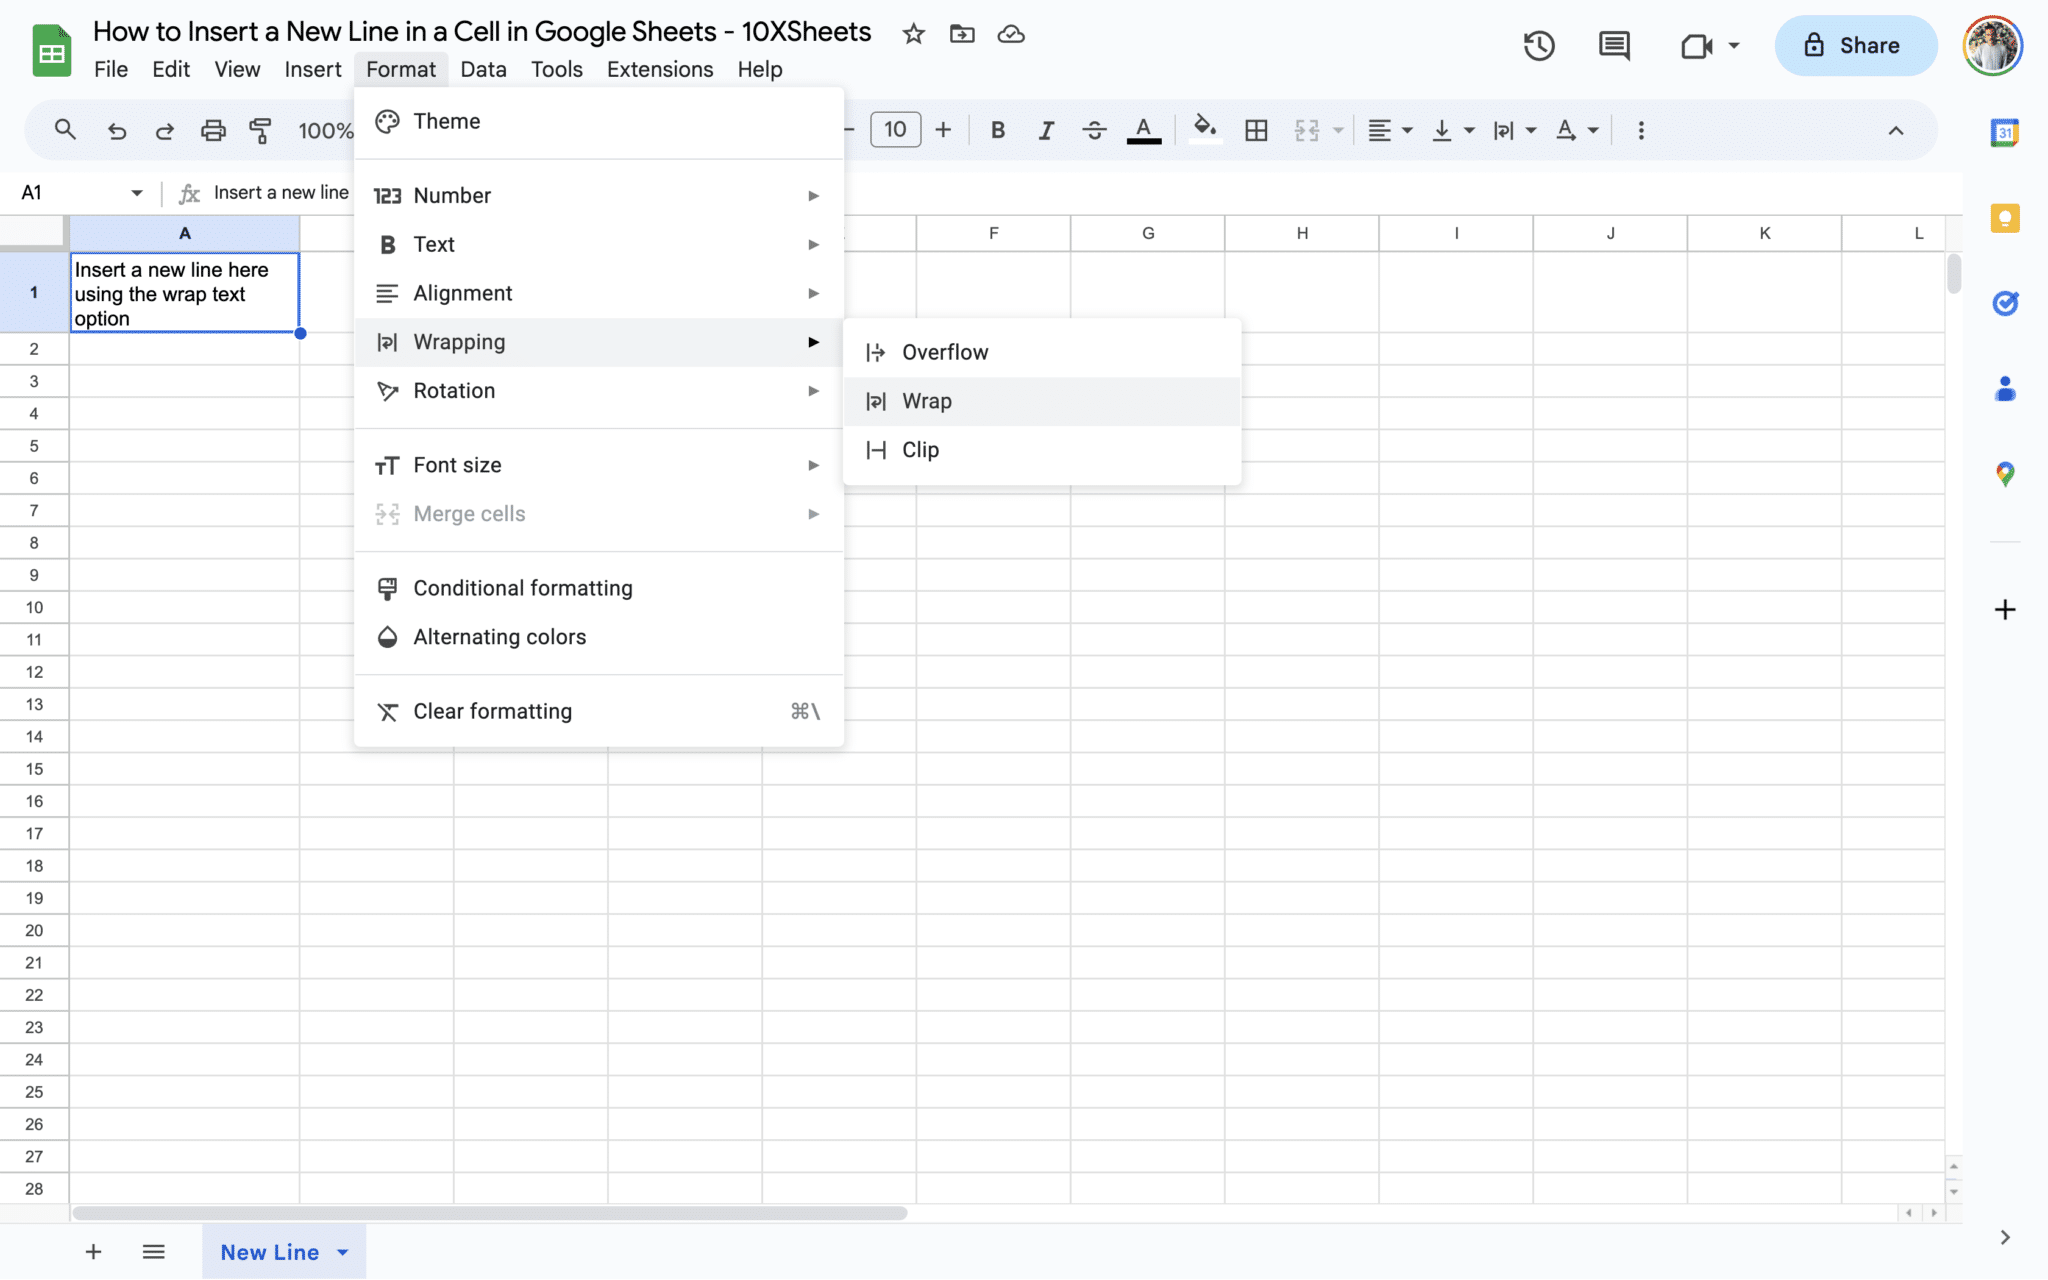Expand the Rotation submenu
This screenshot has height=1280, width=2048.
coord(599,391)
